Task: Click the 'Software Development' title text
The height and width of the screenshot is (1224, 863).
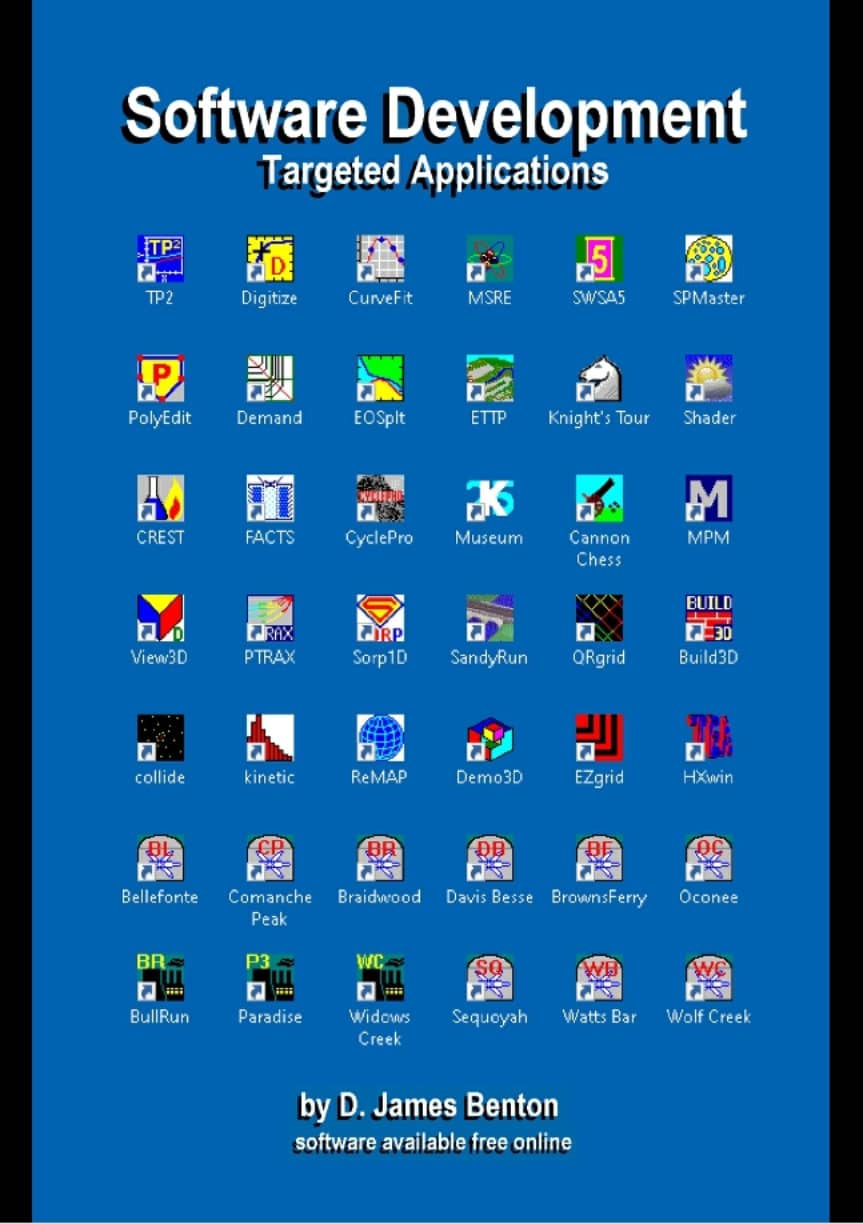Action: coord(434,115)
